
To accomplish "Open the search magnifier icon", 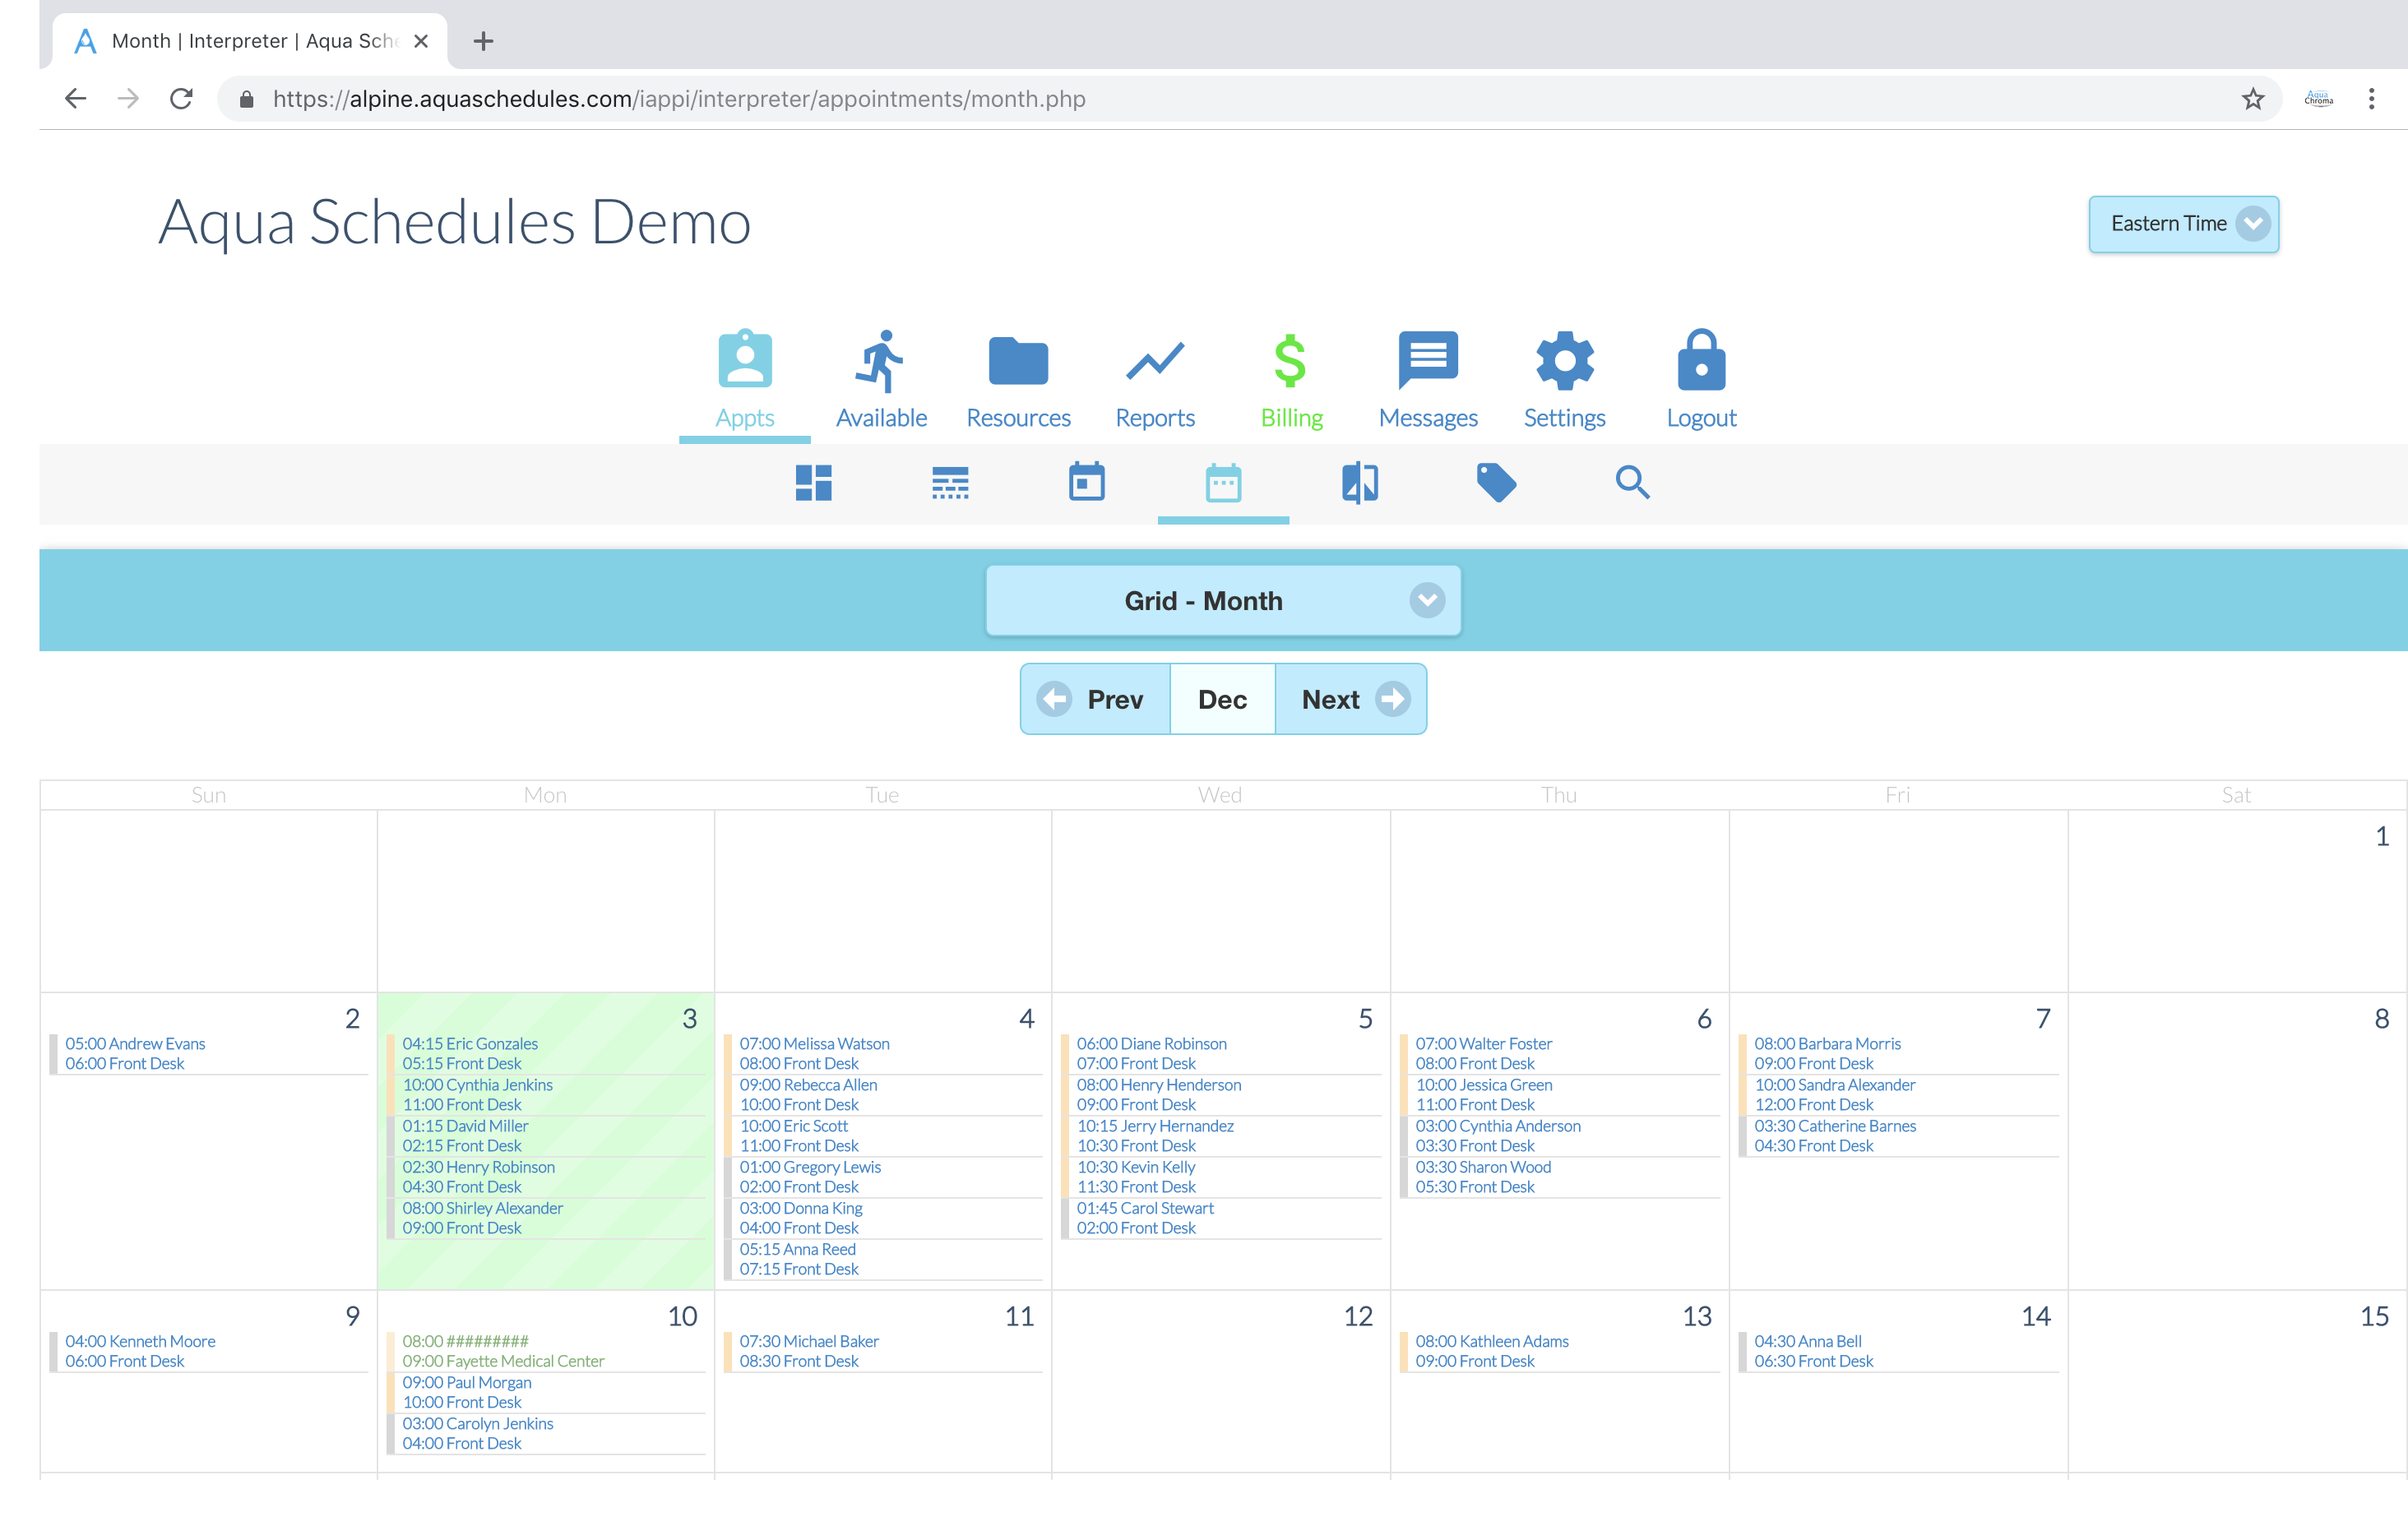I will tap(1633, 483).
